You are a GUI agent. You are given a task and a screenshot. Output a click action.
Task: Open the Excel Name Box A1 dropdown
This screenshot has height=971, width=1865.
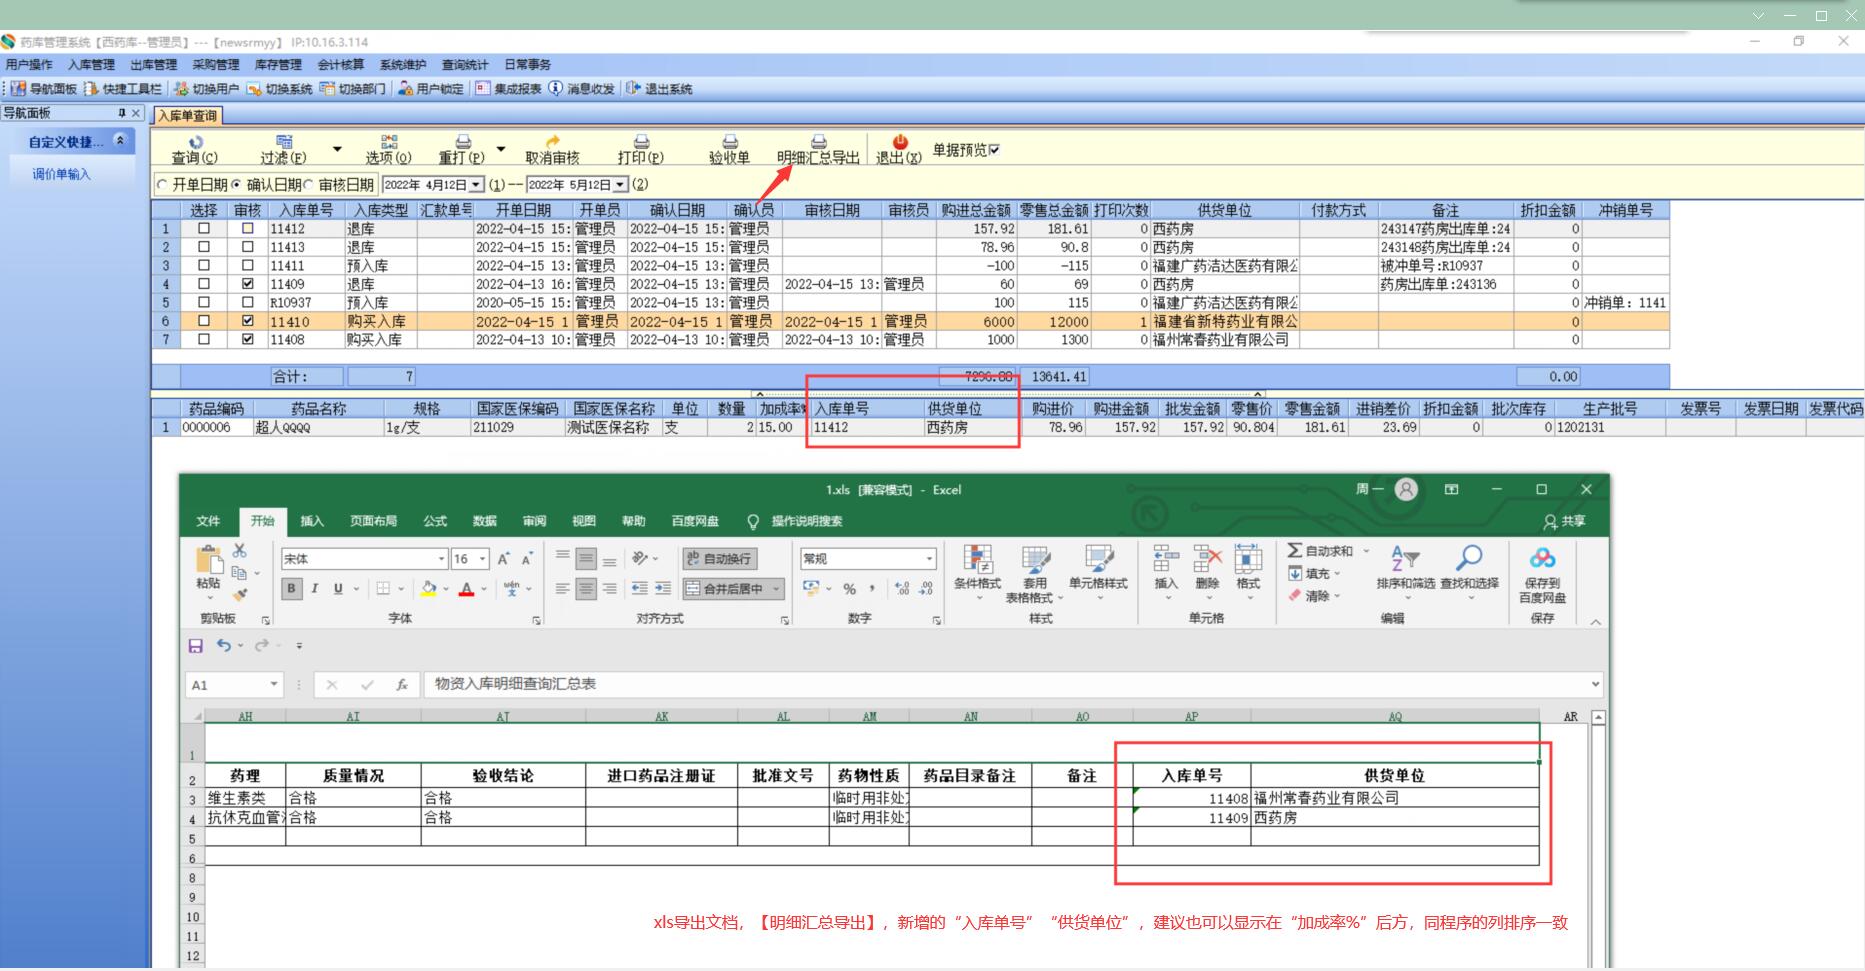273,685
